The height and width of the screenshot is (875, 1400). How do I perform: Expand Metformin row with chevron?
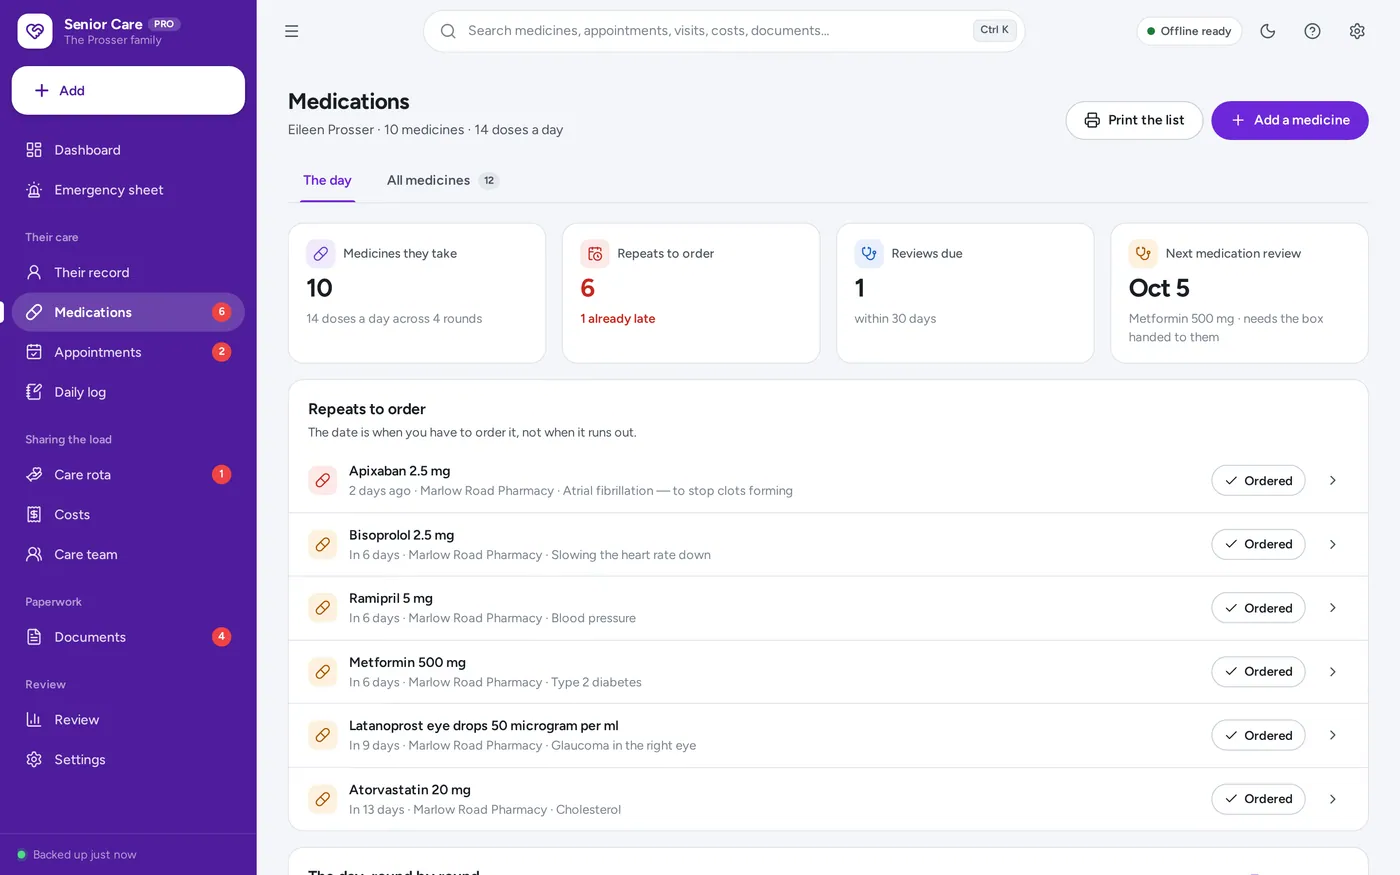pos(1333,672)
